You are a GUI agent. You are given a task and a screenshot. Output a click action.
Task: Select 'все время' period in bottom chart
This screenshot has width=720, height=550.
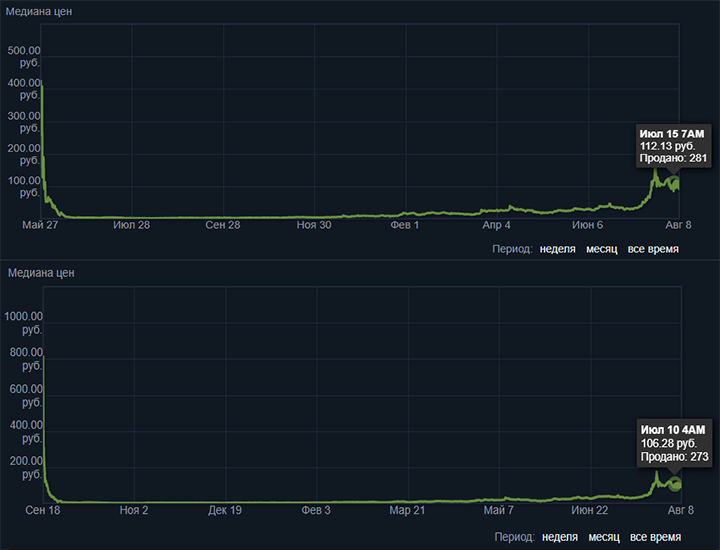(x=655, y=537)
